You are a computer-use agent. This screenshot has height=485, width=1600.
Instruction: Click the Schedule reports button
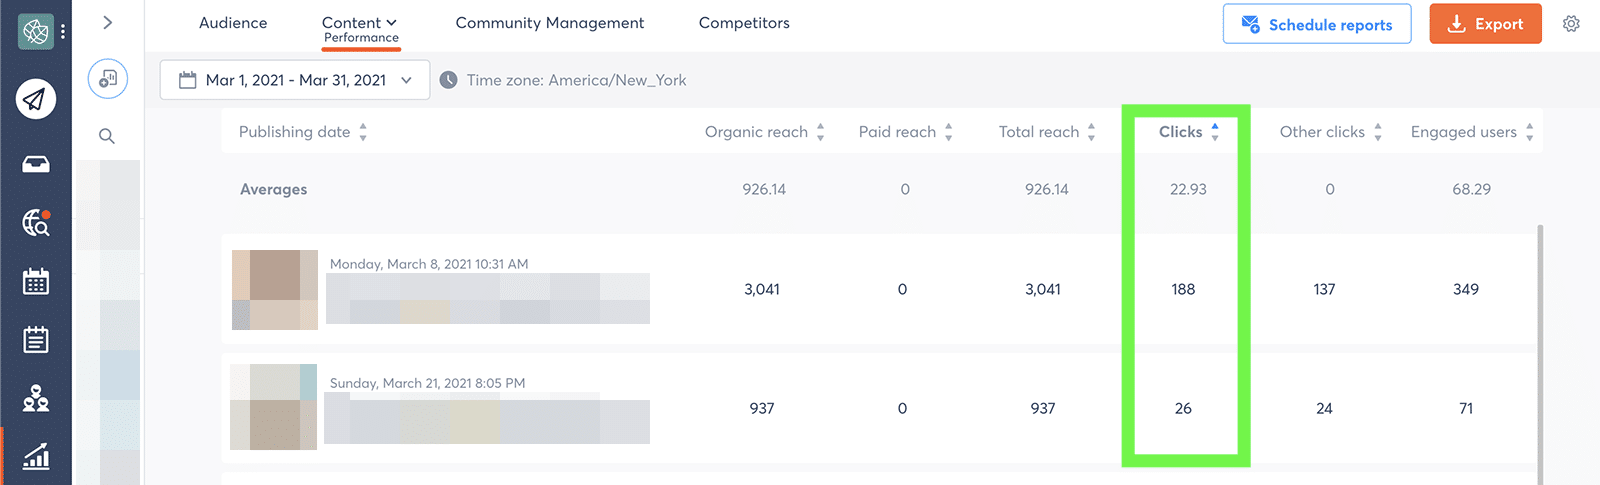1316,24
